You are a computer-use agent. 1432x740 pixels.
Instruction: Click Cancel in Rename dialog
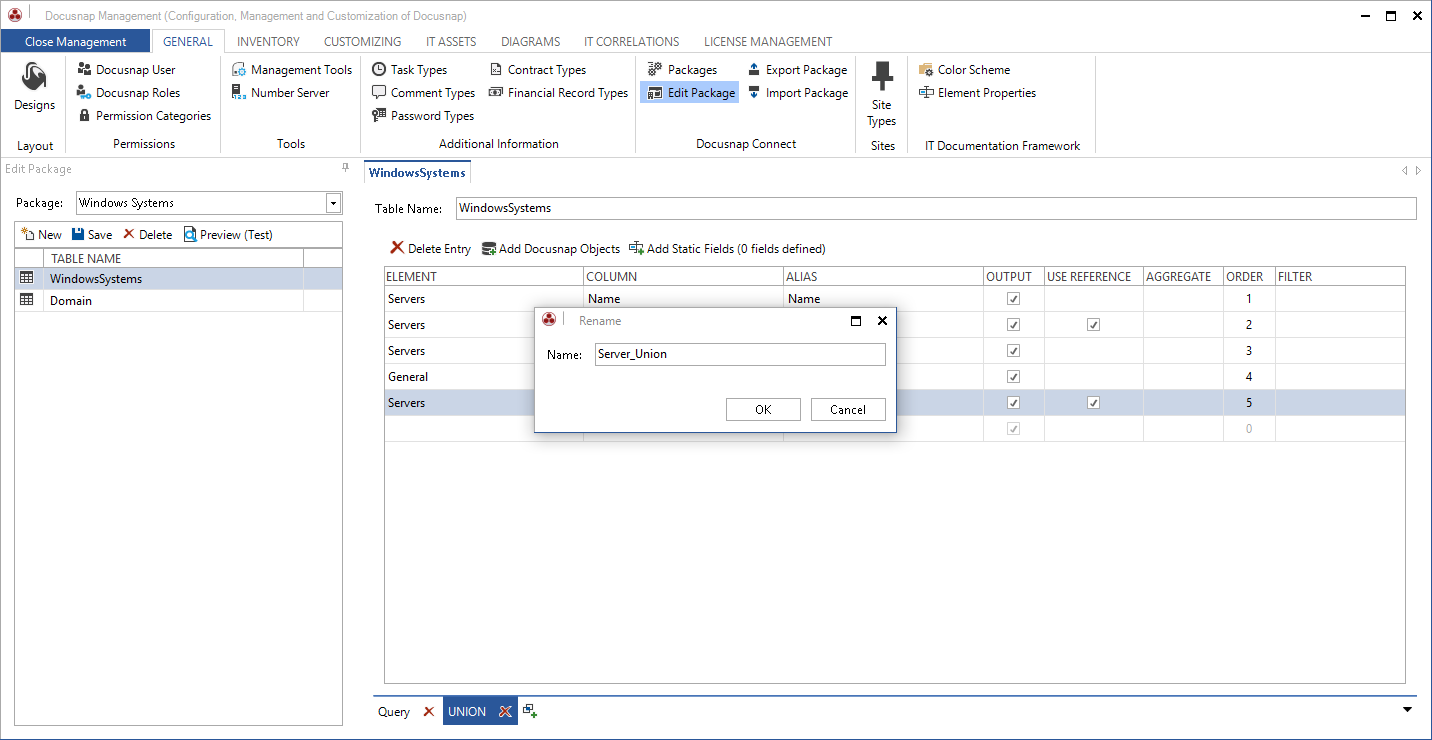point(848,409)
